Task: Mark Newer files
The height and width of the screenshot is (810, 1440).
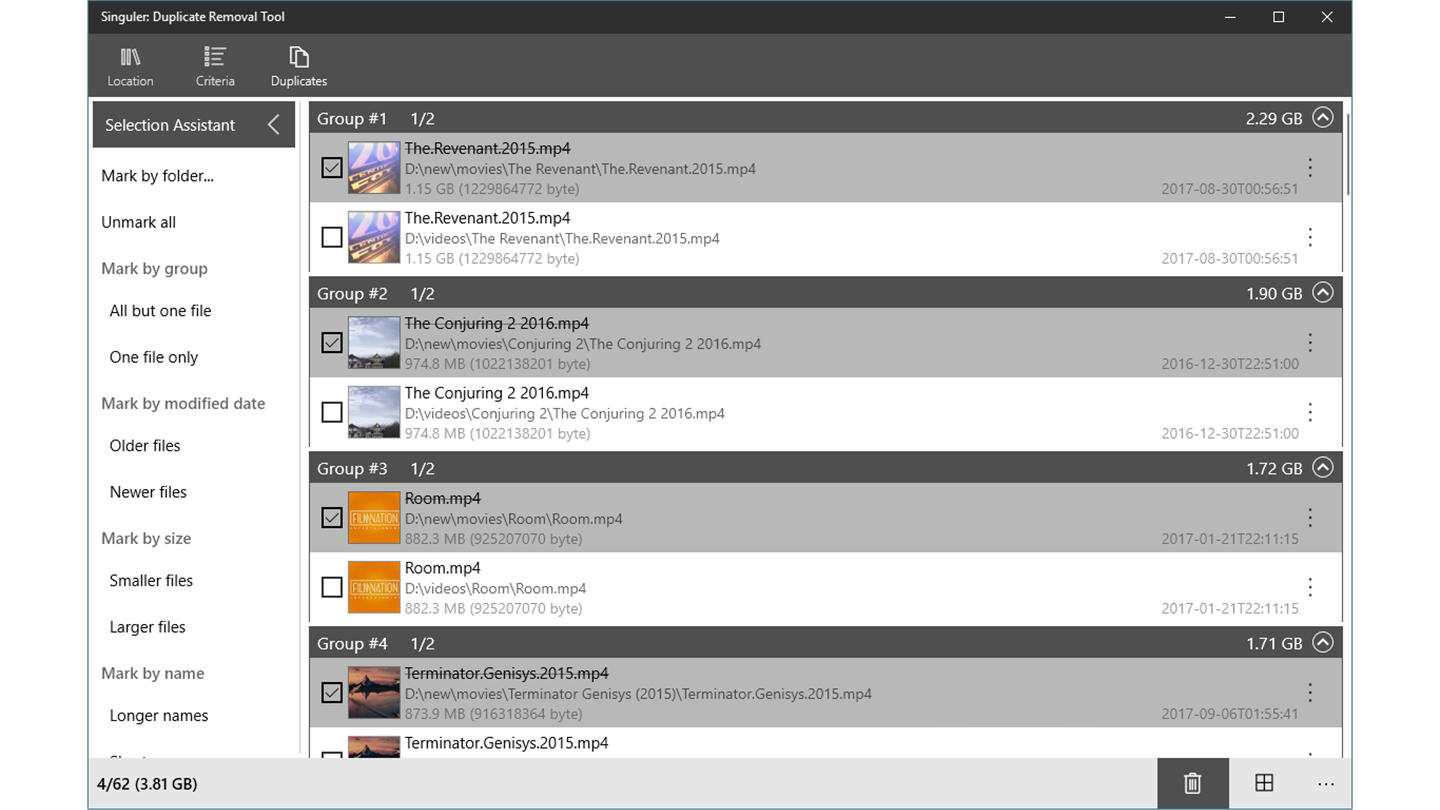Action: point(148,492)
